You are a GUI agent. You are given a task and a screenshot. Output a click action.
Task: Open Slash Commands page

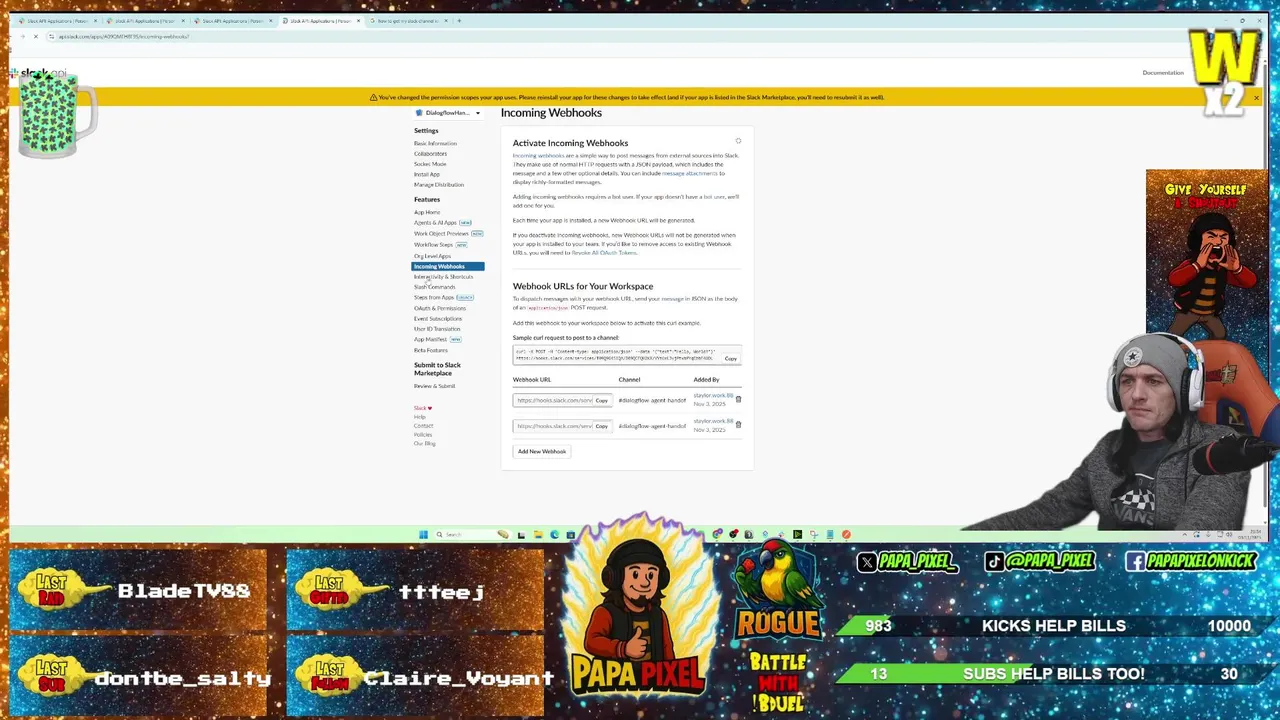coord(434,287)
